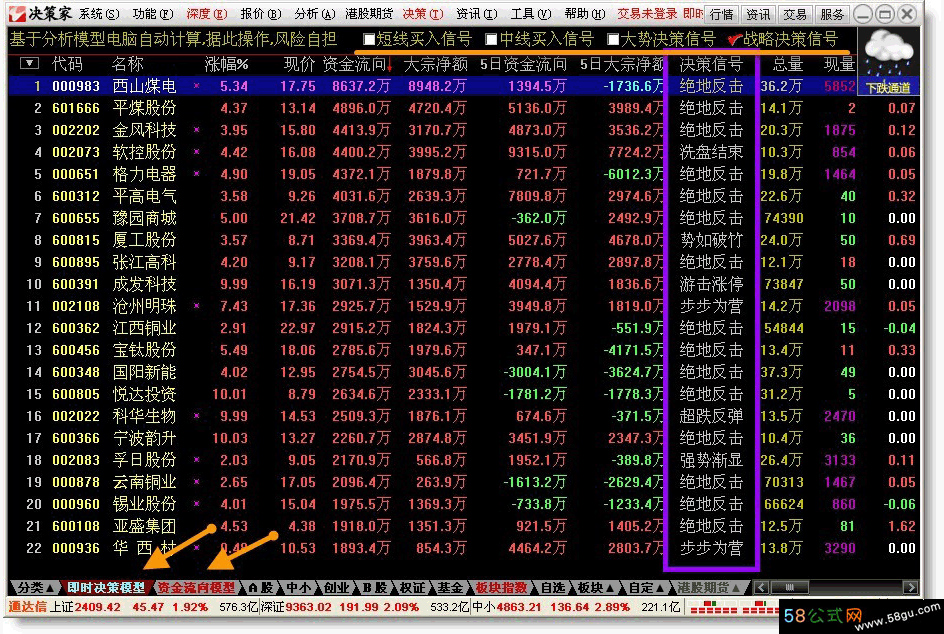Open the 系统(S) menu
This screenshot has width=944, height=634.
[99, 13]
